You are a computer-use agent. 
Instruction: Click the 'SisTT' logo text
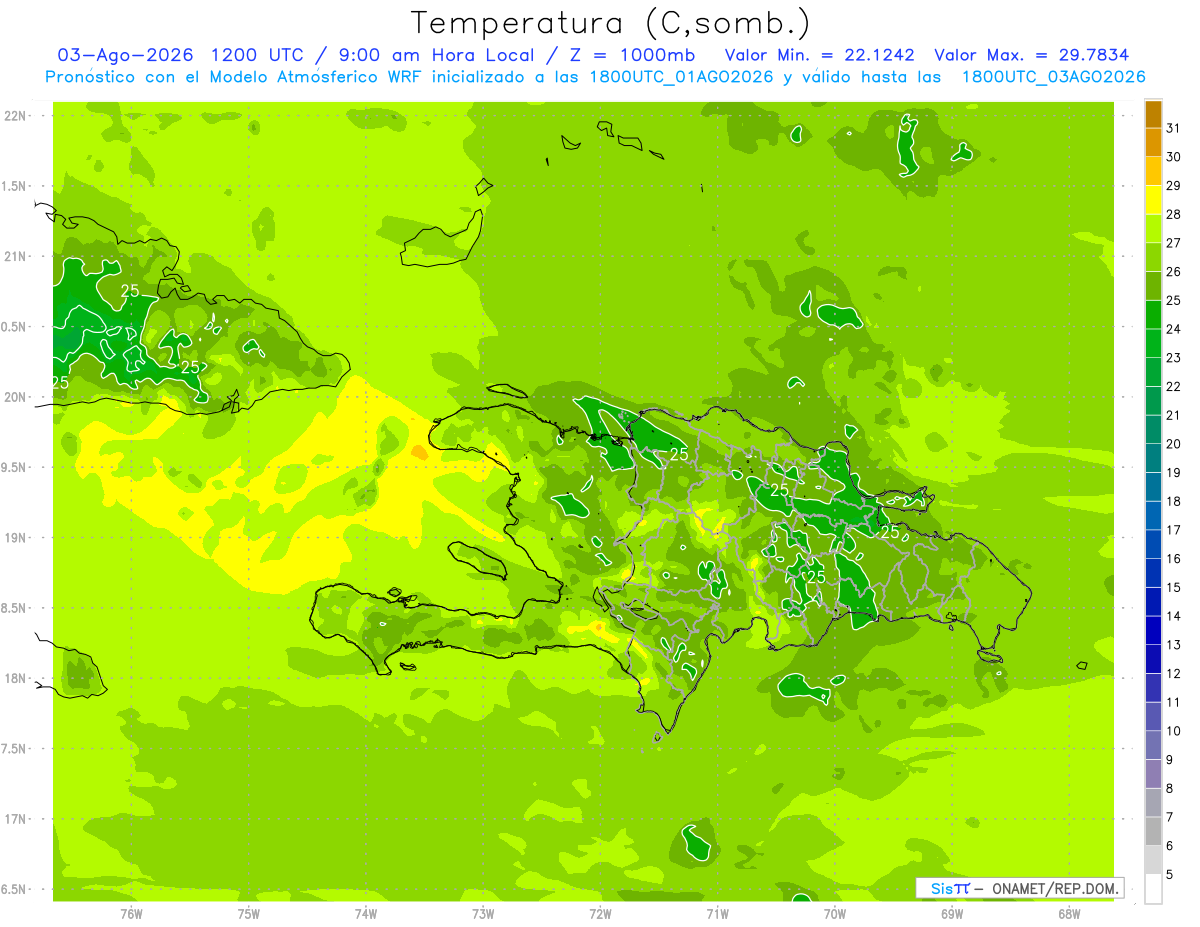tap(950, 888)
